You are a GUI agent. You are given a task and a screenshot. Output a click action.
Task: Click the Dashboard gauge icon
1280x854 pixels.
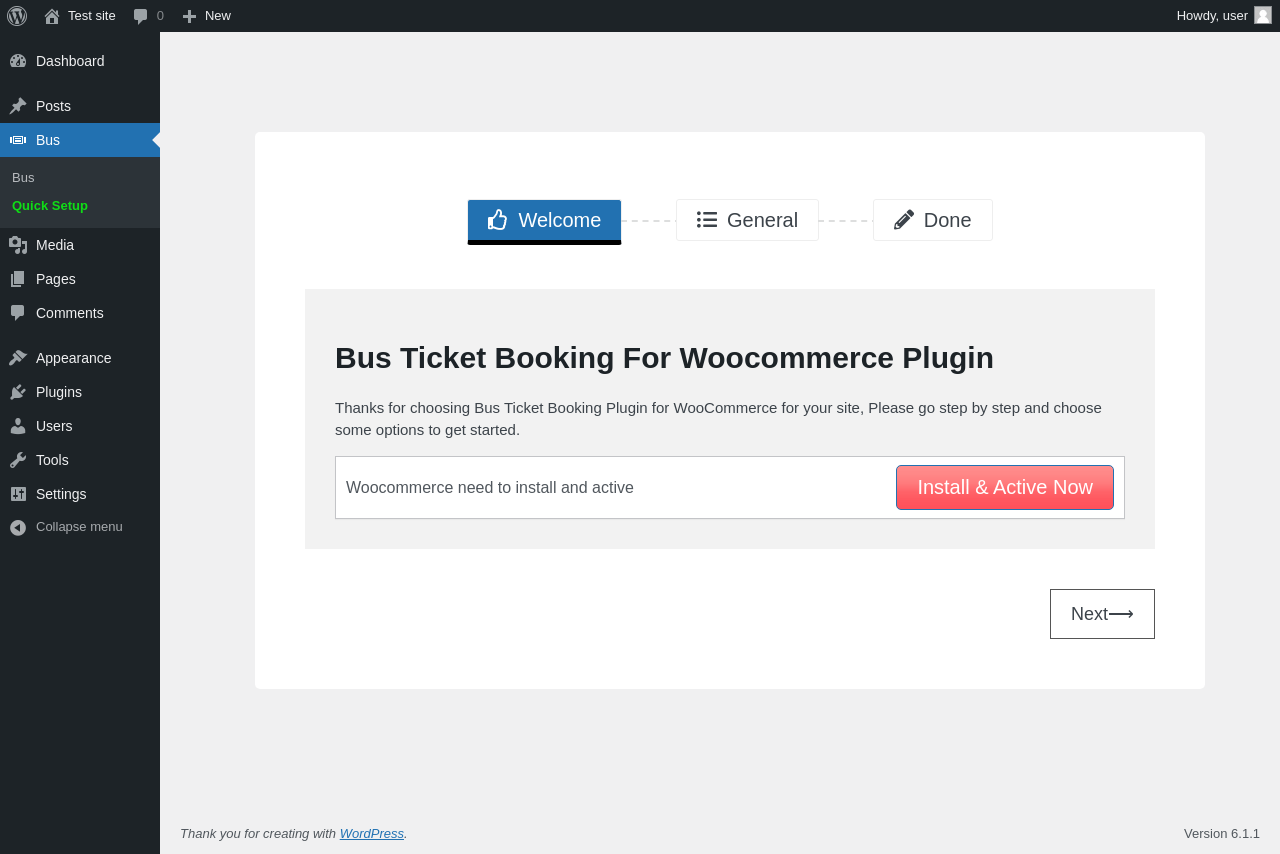point(18,61)
